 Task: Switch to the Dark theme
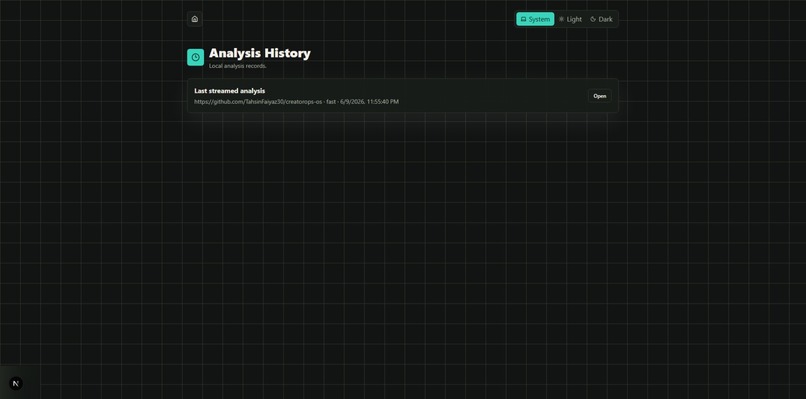[601, 19]
